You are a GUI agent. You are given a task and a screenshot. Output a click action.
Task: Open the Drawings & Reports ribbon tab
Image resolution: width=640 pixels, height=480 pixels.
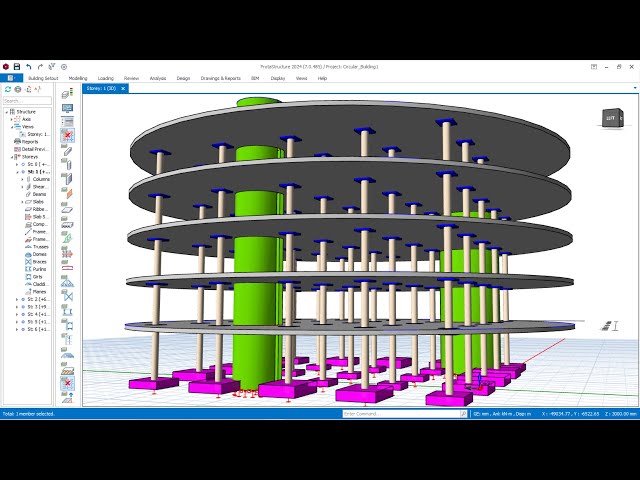pyautogui.click(x=220, y=78)
